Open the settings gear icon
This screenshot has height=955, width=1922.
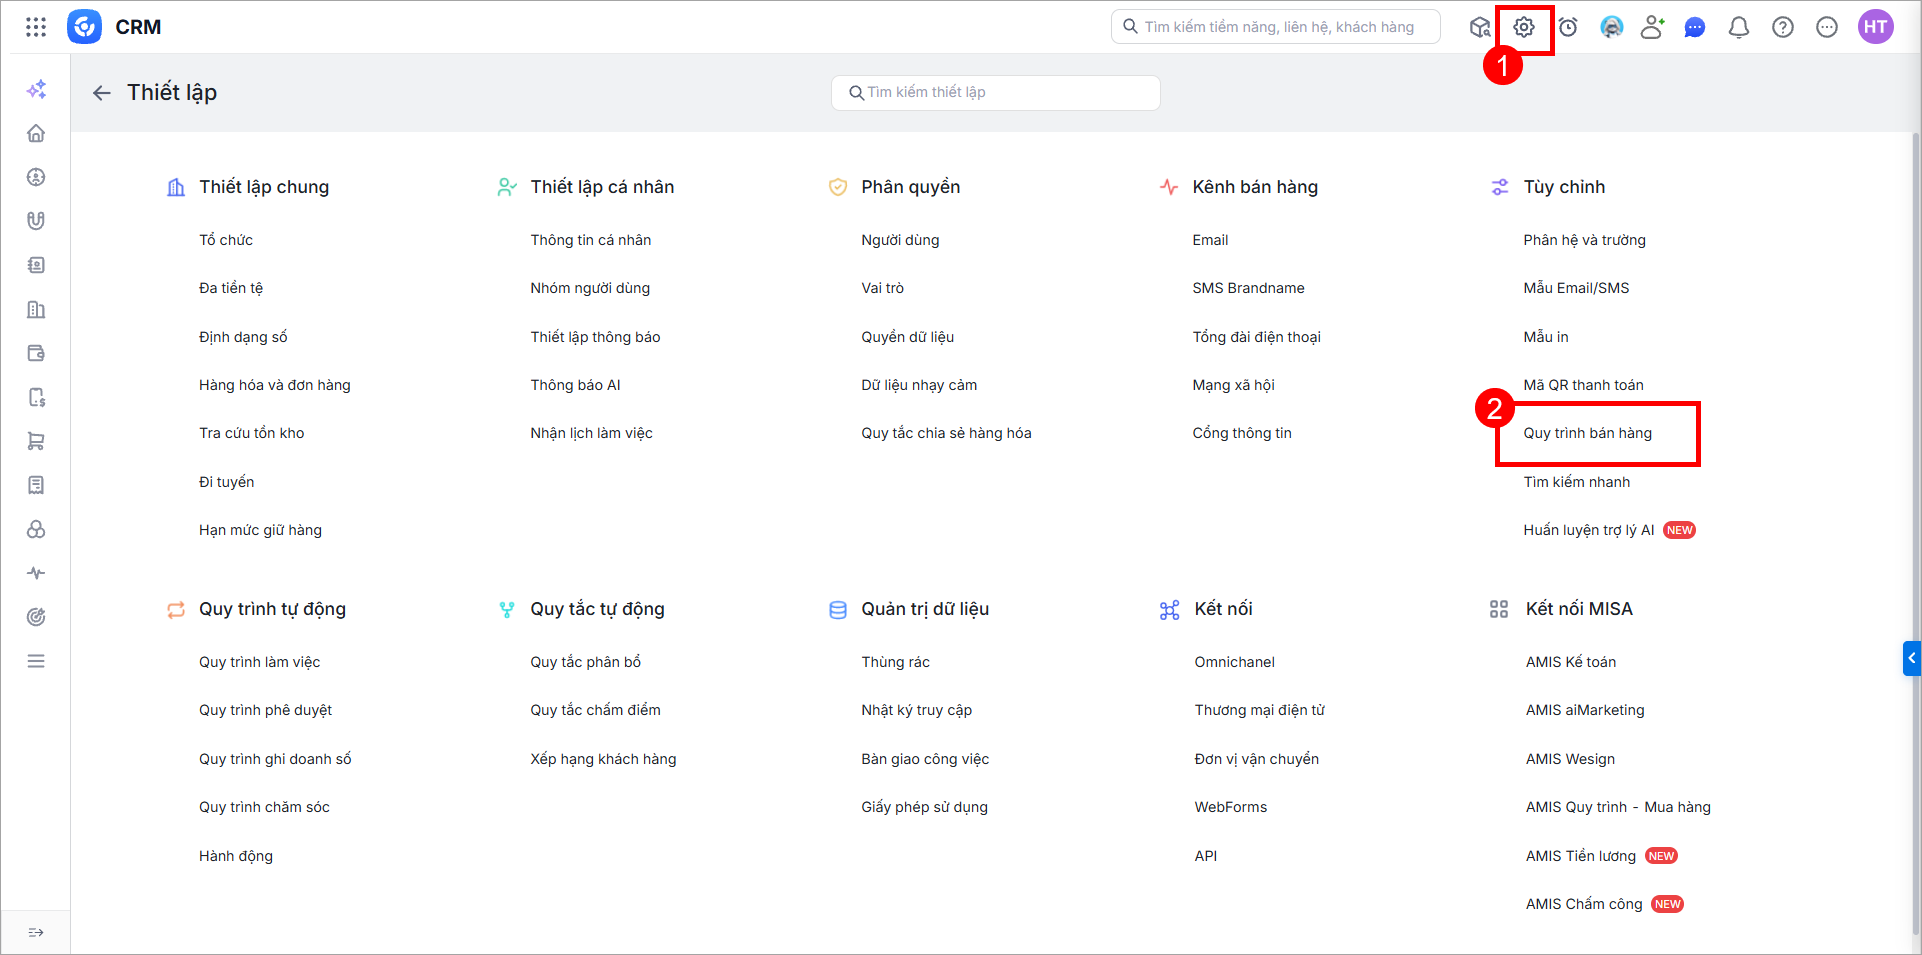(1523, 27)
